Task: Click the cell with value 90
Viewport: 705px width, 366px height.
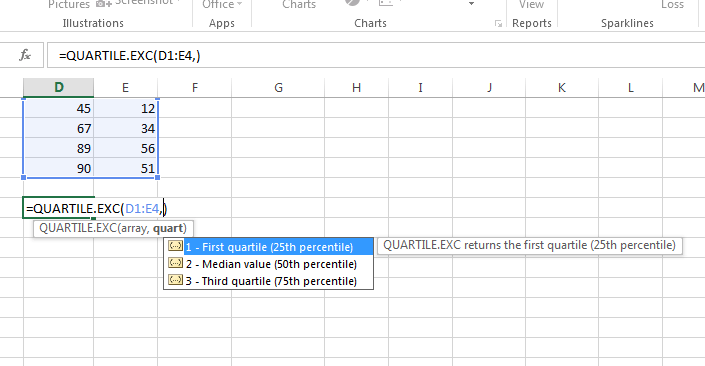Action: (x=59, y=168)
